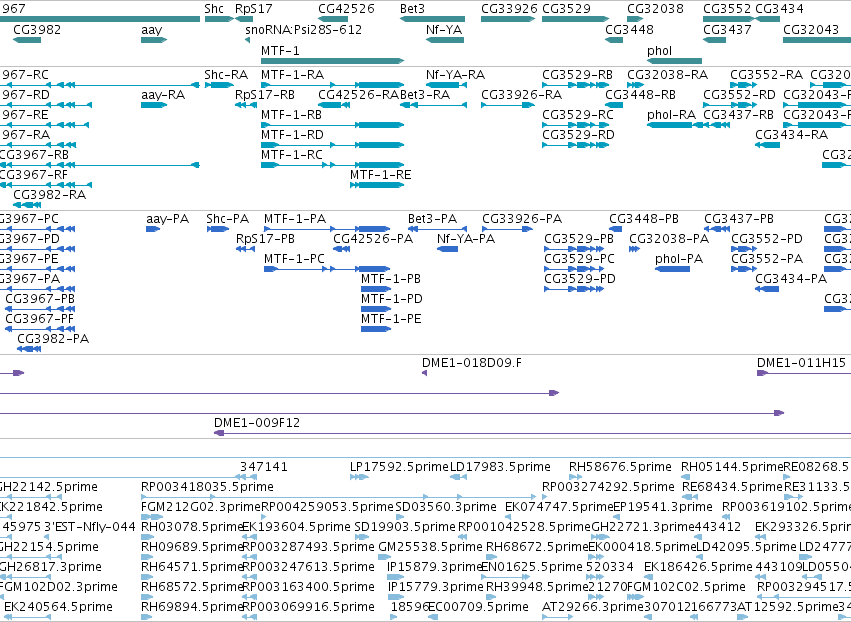Viewport: 851px width, 622px height.
Task: Click the CG3552 gene label
Action: point(727,9)
